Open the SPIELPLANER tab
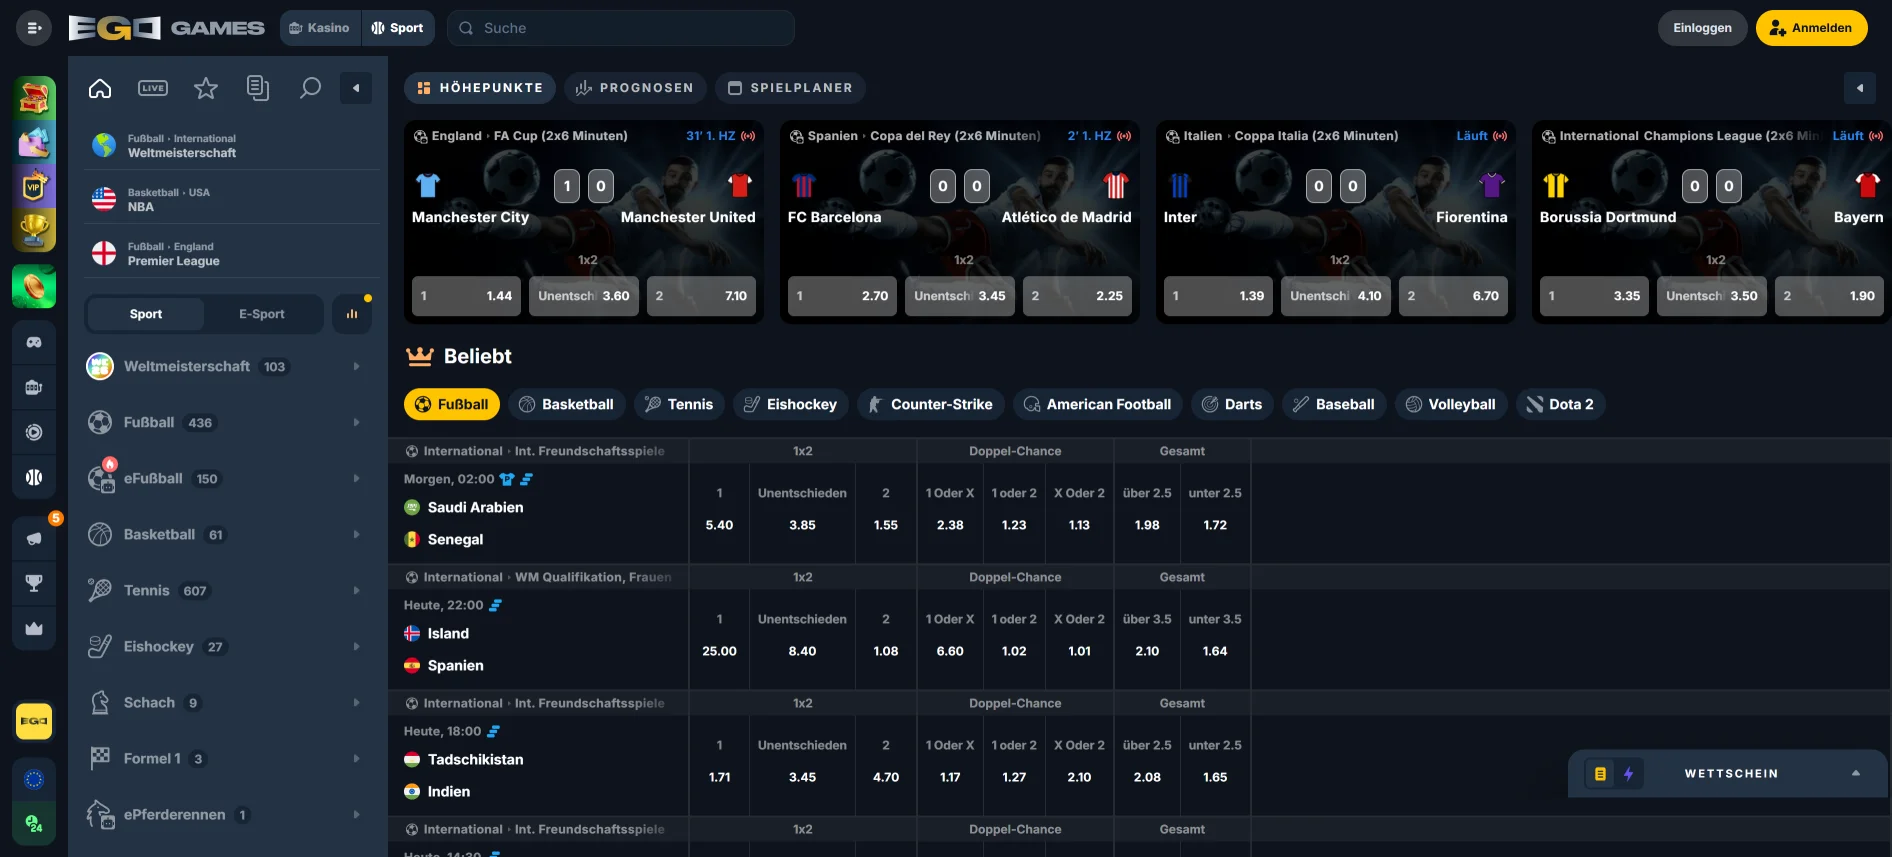Screen dimensions: 1892x857 [x=790, y=88]
